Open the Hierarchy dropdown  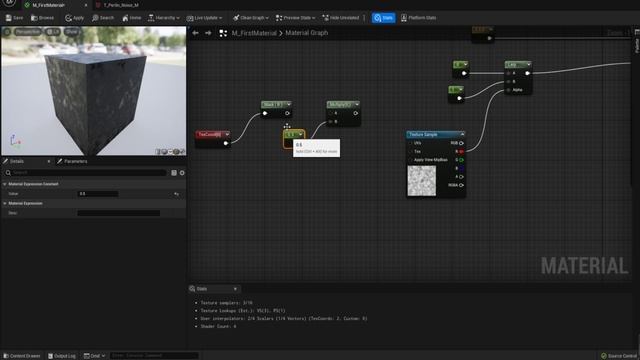[x=163, y=18]
